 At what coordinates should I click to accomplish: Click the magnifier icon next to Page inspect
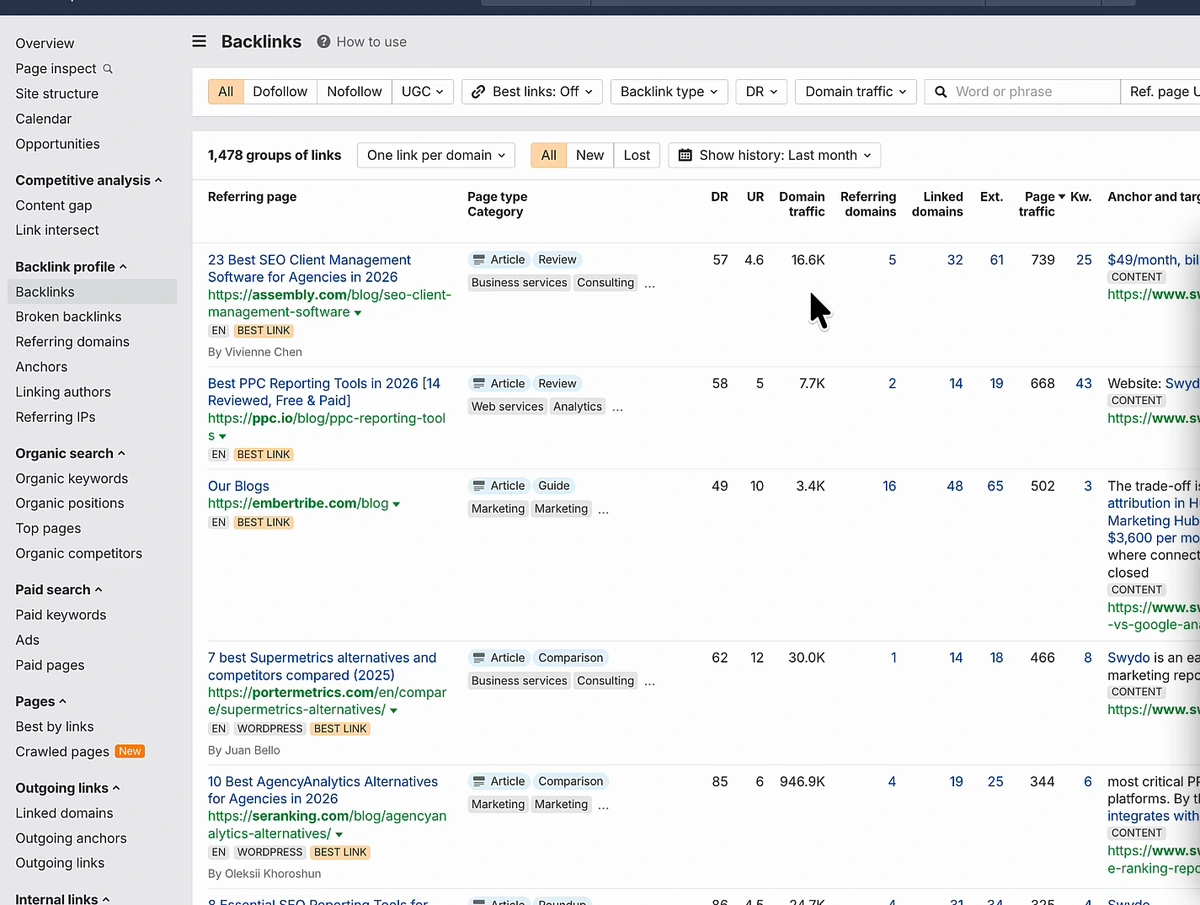(x=108, y=69)
